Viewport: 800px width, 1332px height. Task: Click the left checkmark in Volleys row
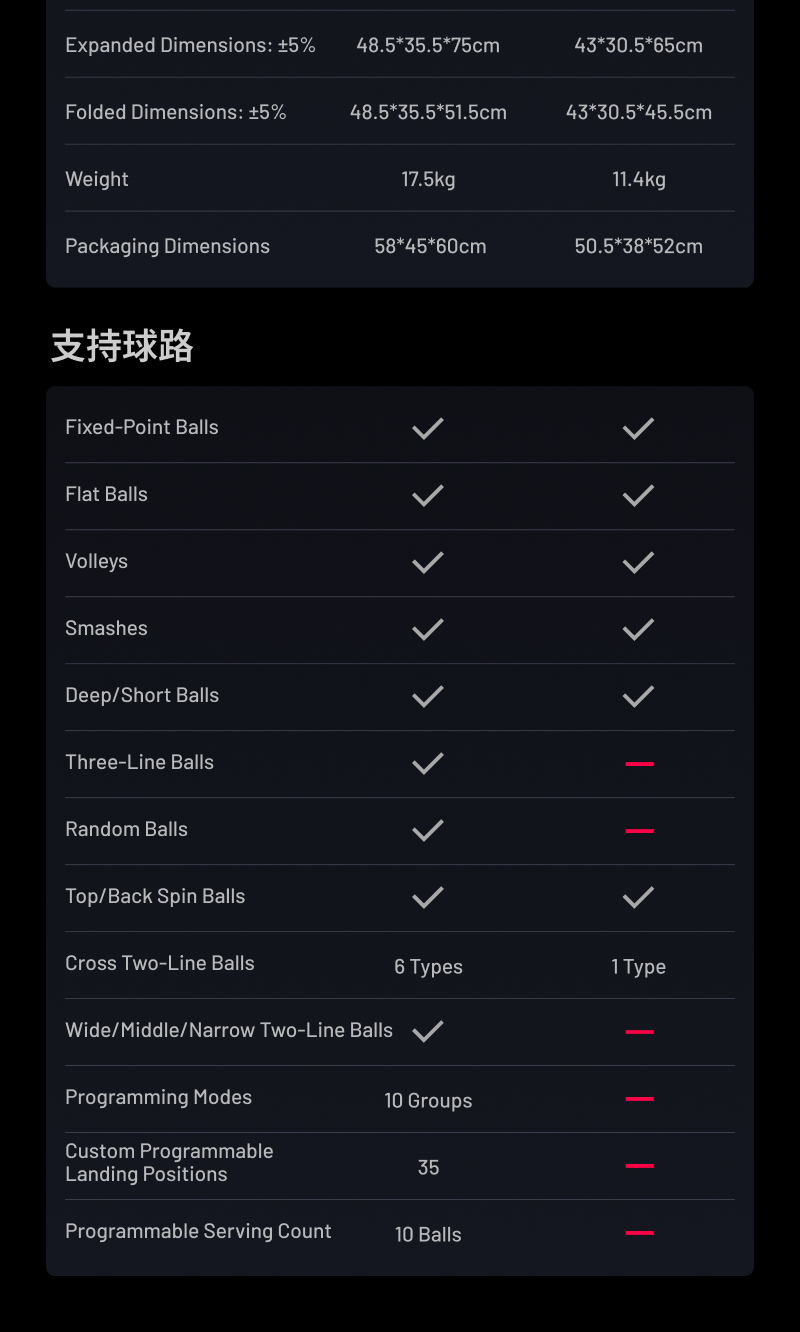click(428, 563)
